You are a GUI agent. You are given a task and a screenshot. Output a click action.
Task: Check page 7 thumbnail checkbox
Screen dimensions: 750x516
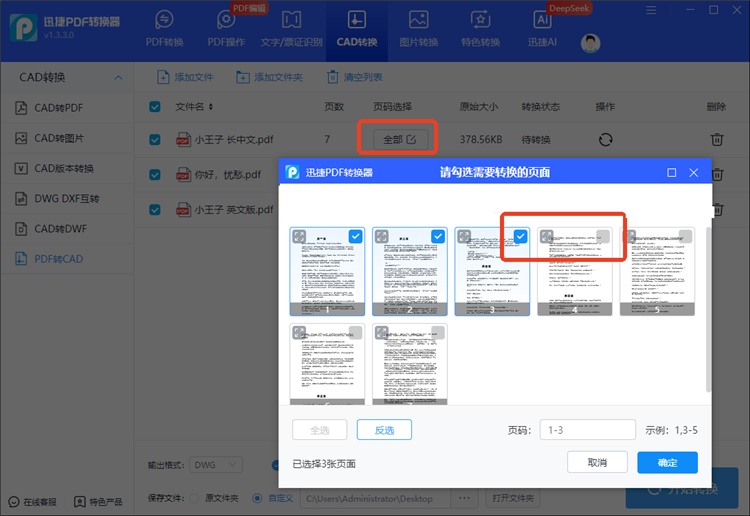coord(438,332)
